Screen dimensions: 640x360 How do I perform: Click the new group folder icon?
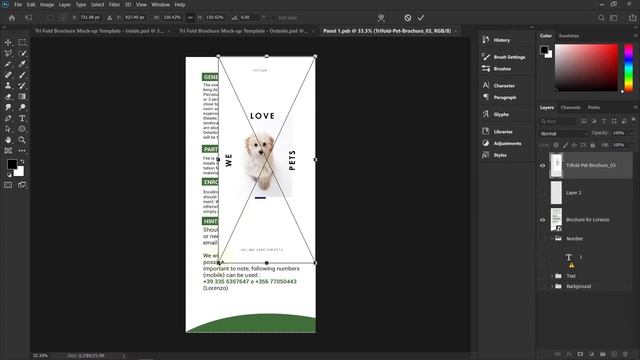coord(602,354)
